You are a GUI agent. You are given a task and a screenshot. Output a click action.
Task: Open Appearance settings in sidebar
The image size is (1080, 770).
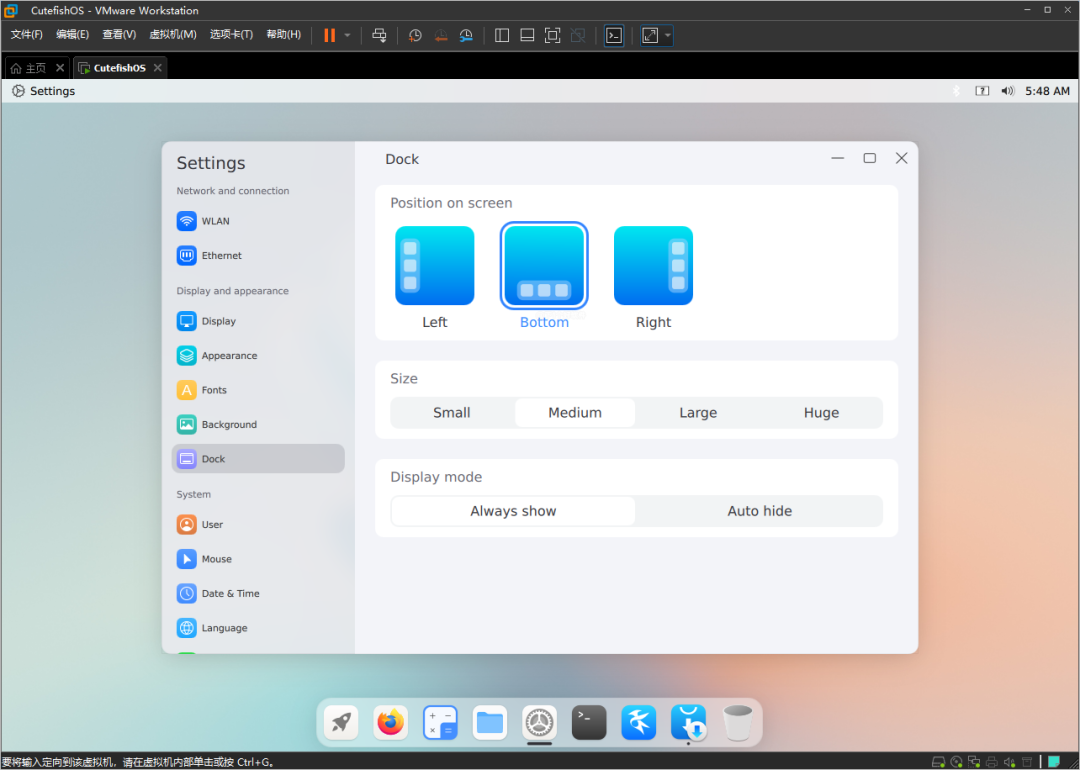229,356
